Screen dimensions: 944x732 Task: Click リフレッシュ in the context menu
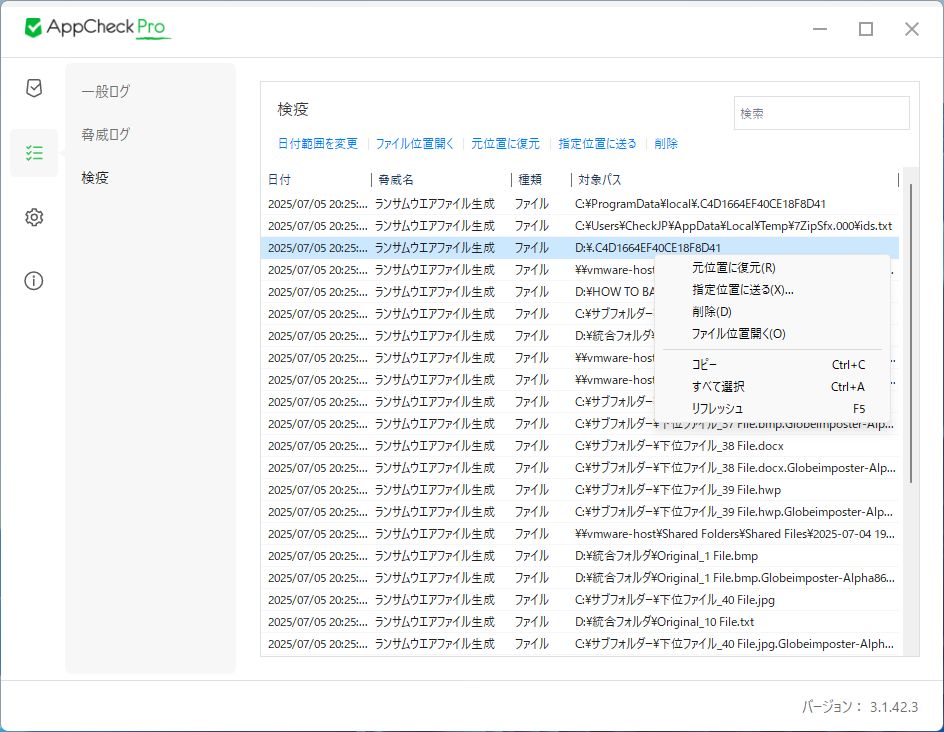click(x=717, y=409)
